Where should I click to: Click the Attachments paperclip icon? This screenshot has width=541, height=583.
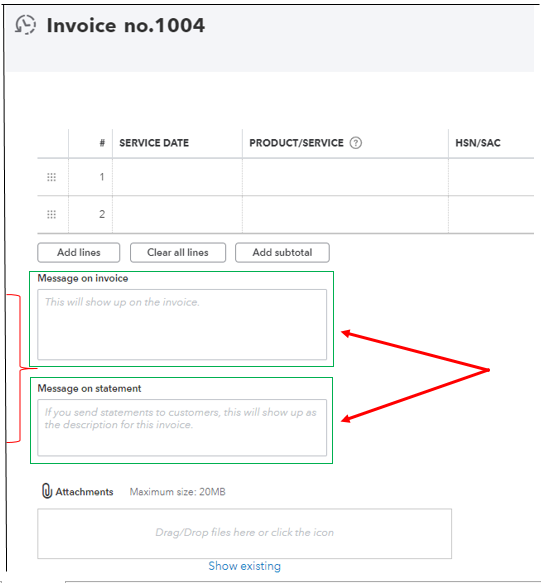[46, 491]
